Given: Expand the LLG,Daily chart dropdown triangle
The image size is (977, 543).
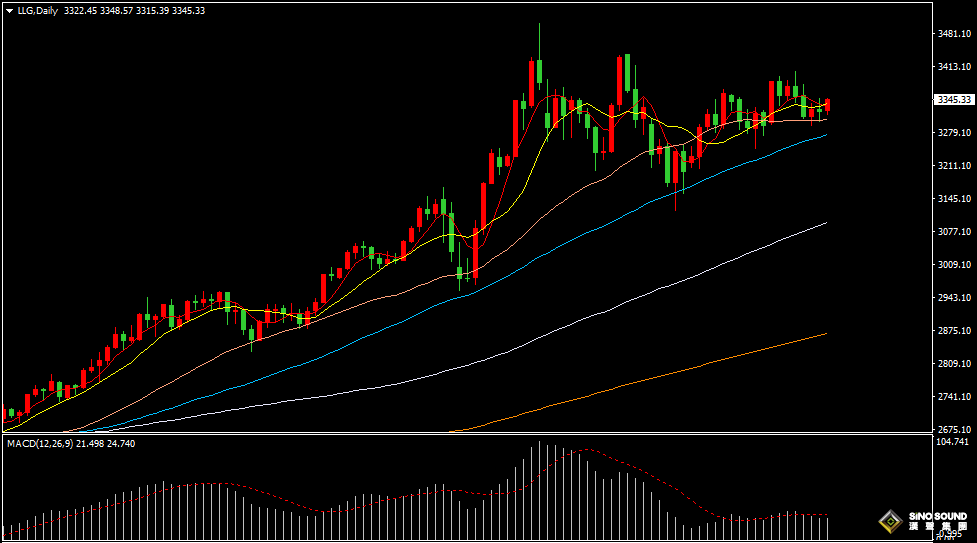Looking at the screenshot, I should pos(9,11).
